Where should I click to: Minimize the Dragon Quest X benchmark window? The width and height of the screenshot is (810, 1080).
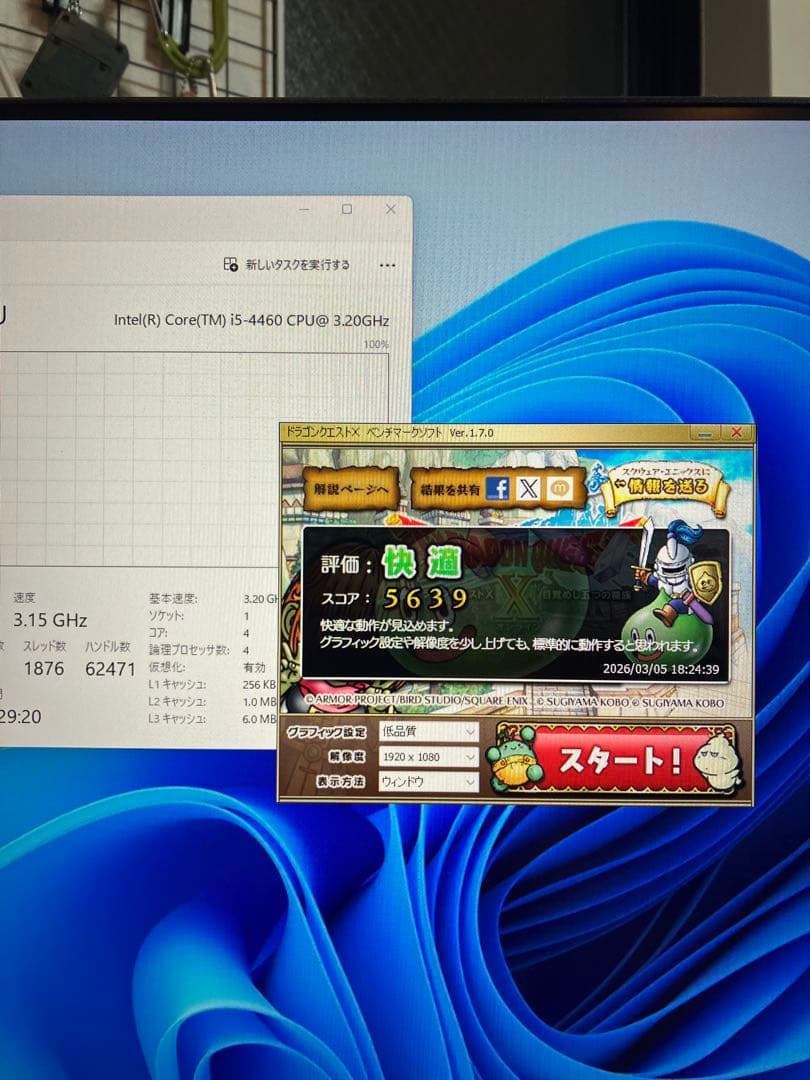click(x=705, y=433)
